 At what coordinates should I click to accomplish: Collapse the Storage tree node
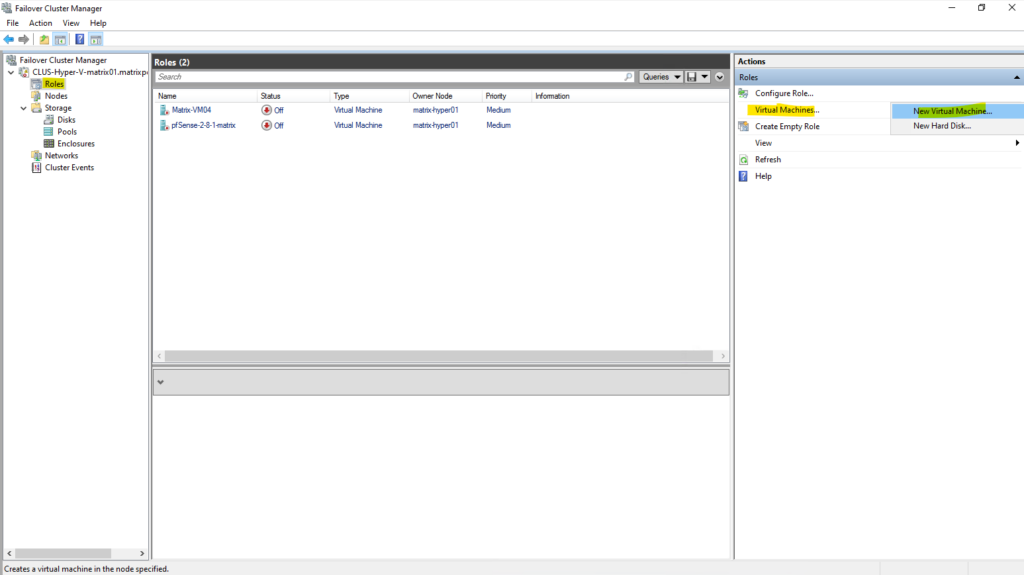pyautogui.click(x=24, y=108)
